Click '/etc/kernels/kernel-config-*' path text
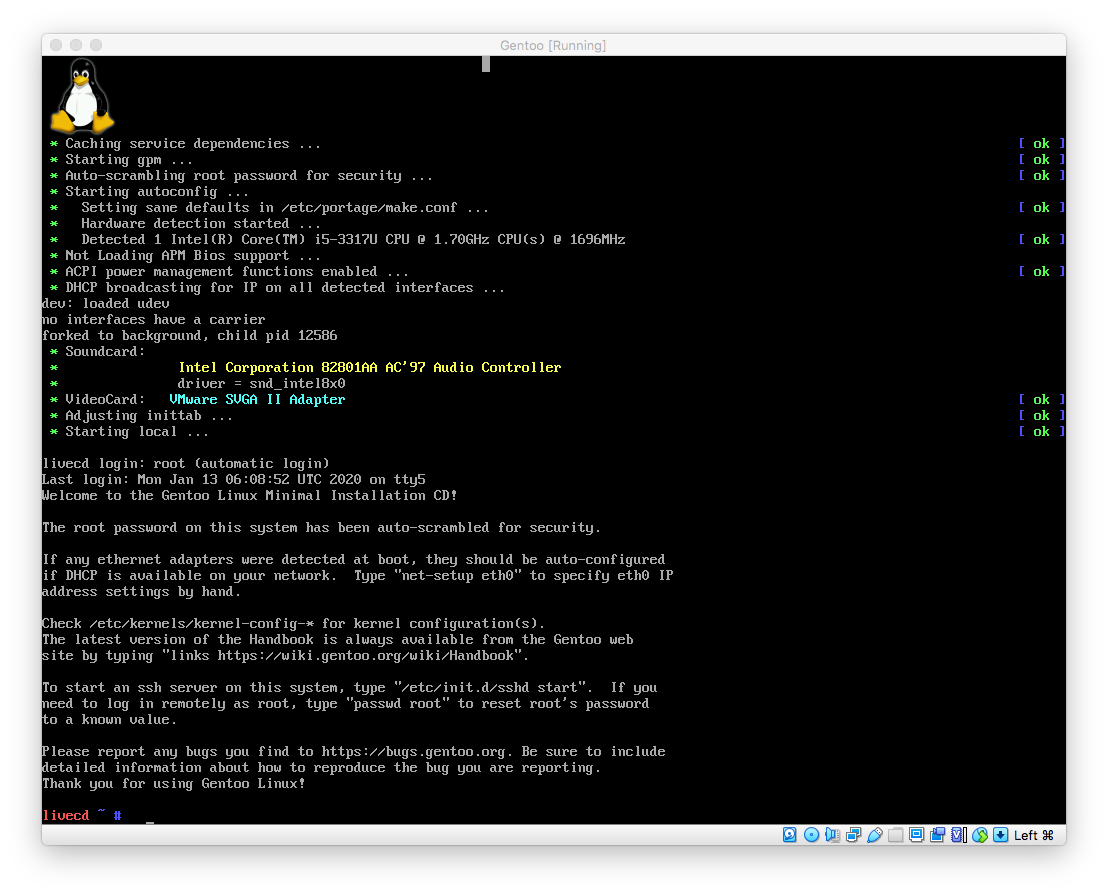The height and width of the screenshot is (895, 1108). [x=201, y=623]
